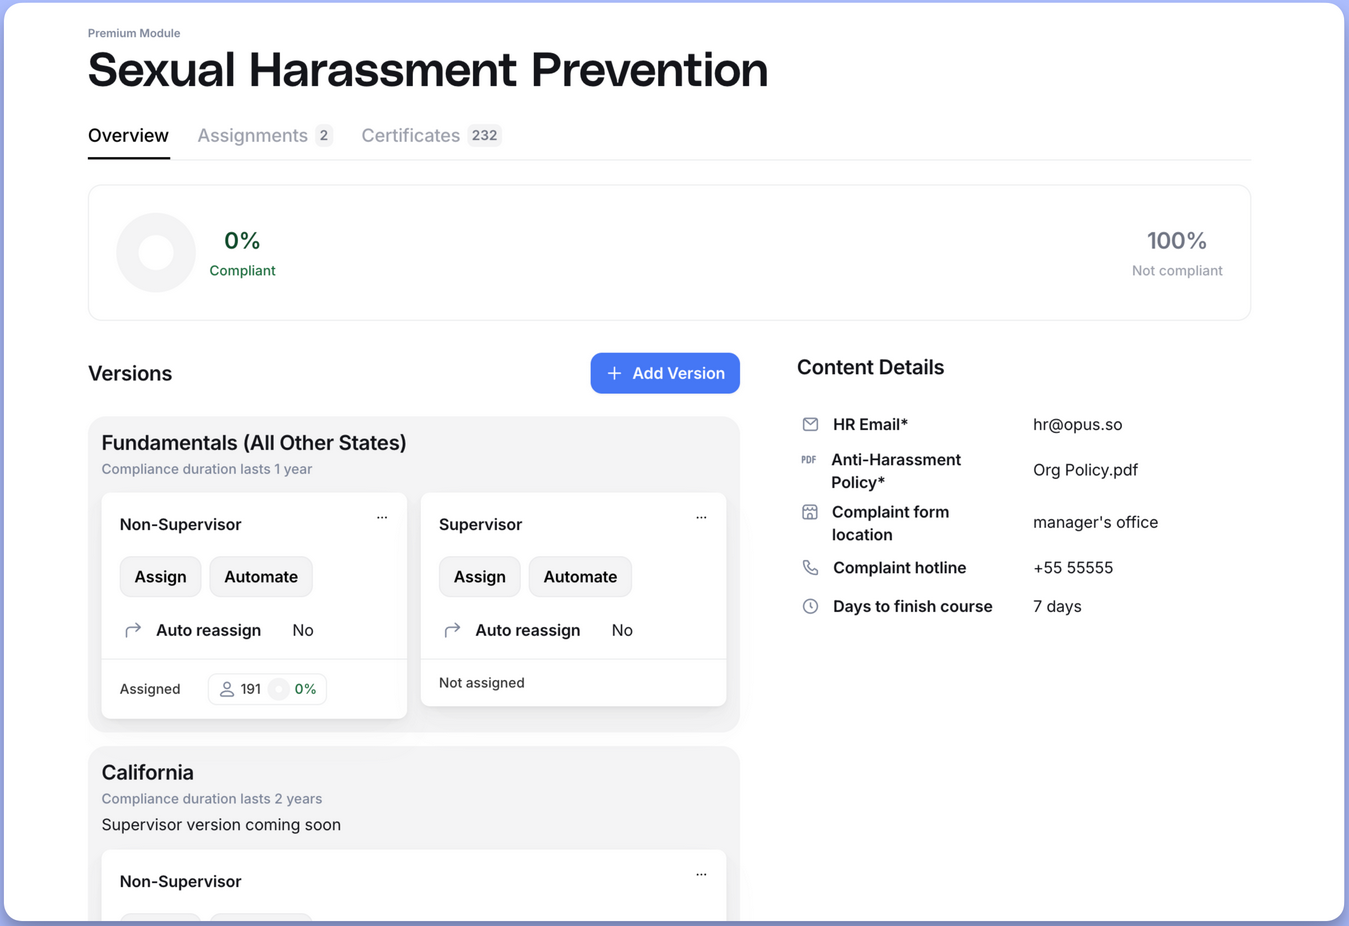This screenshot has height=926, width=1349.
Task: Click Assign in the Supervisor card
Action: (480, 577)
